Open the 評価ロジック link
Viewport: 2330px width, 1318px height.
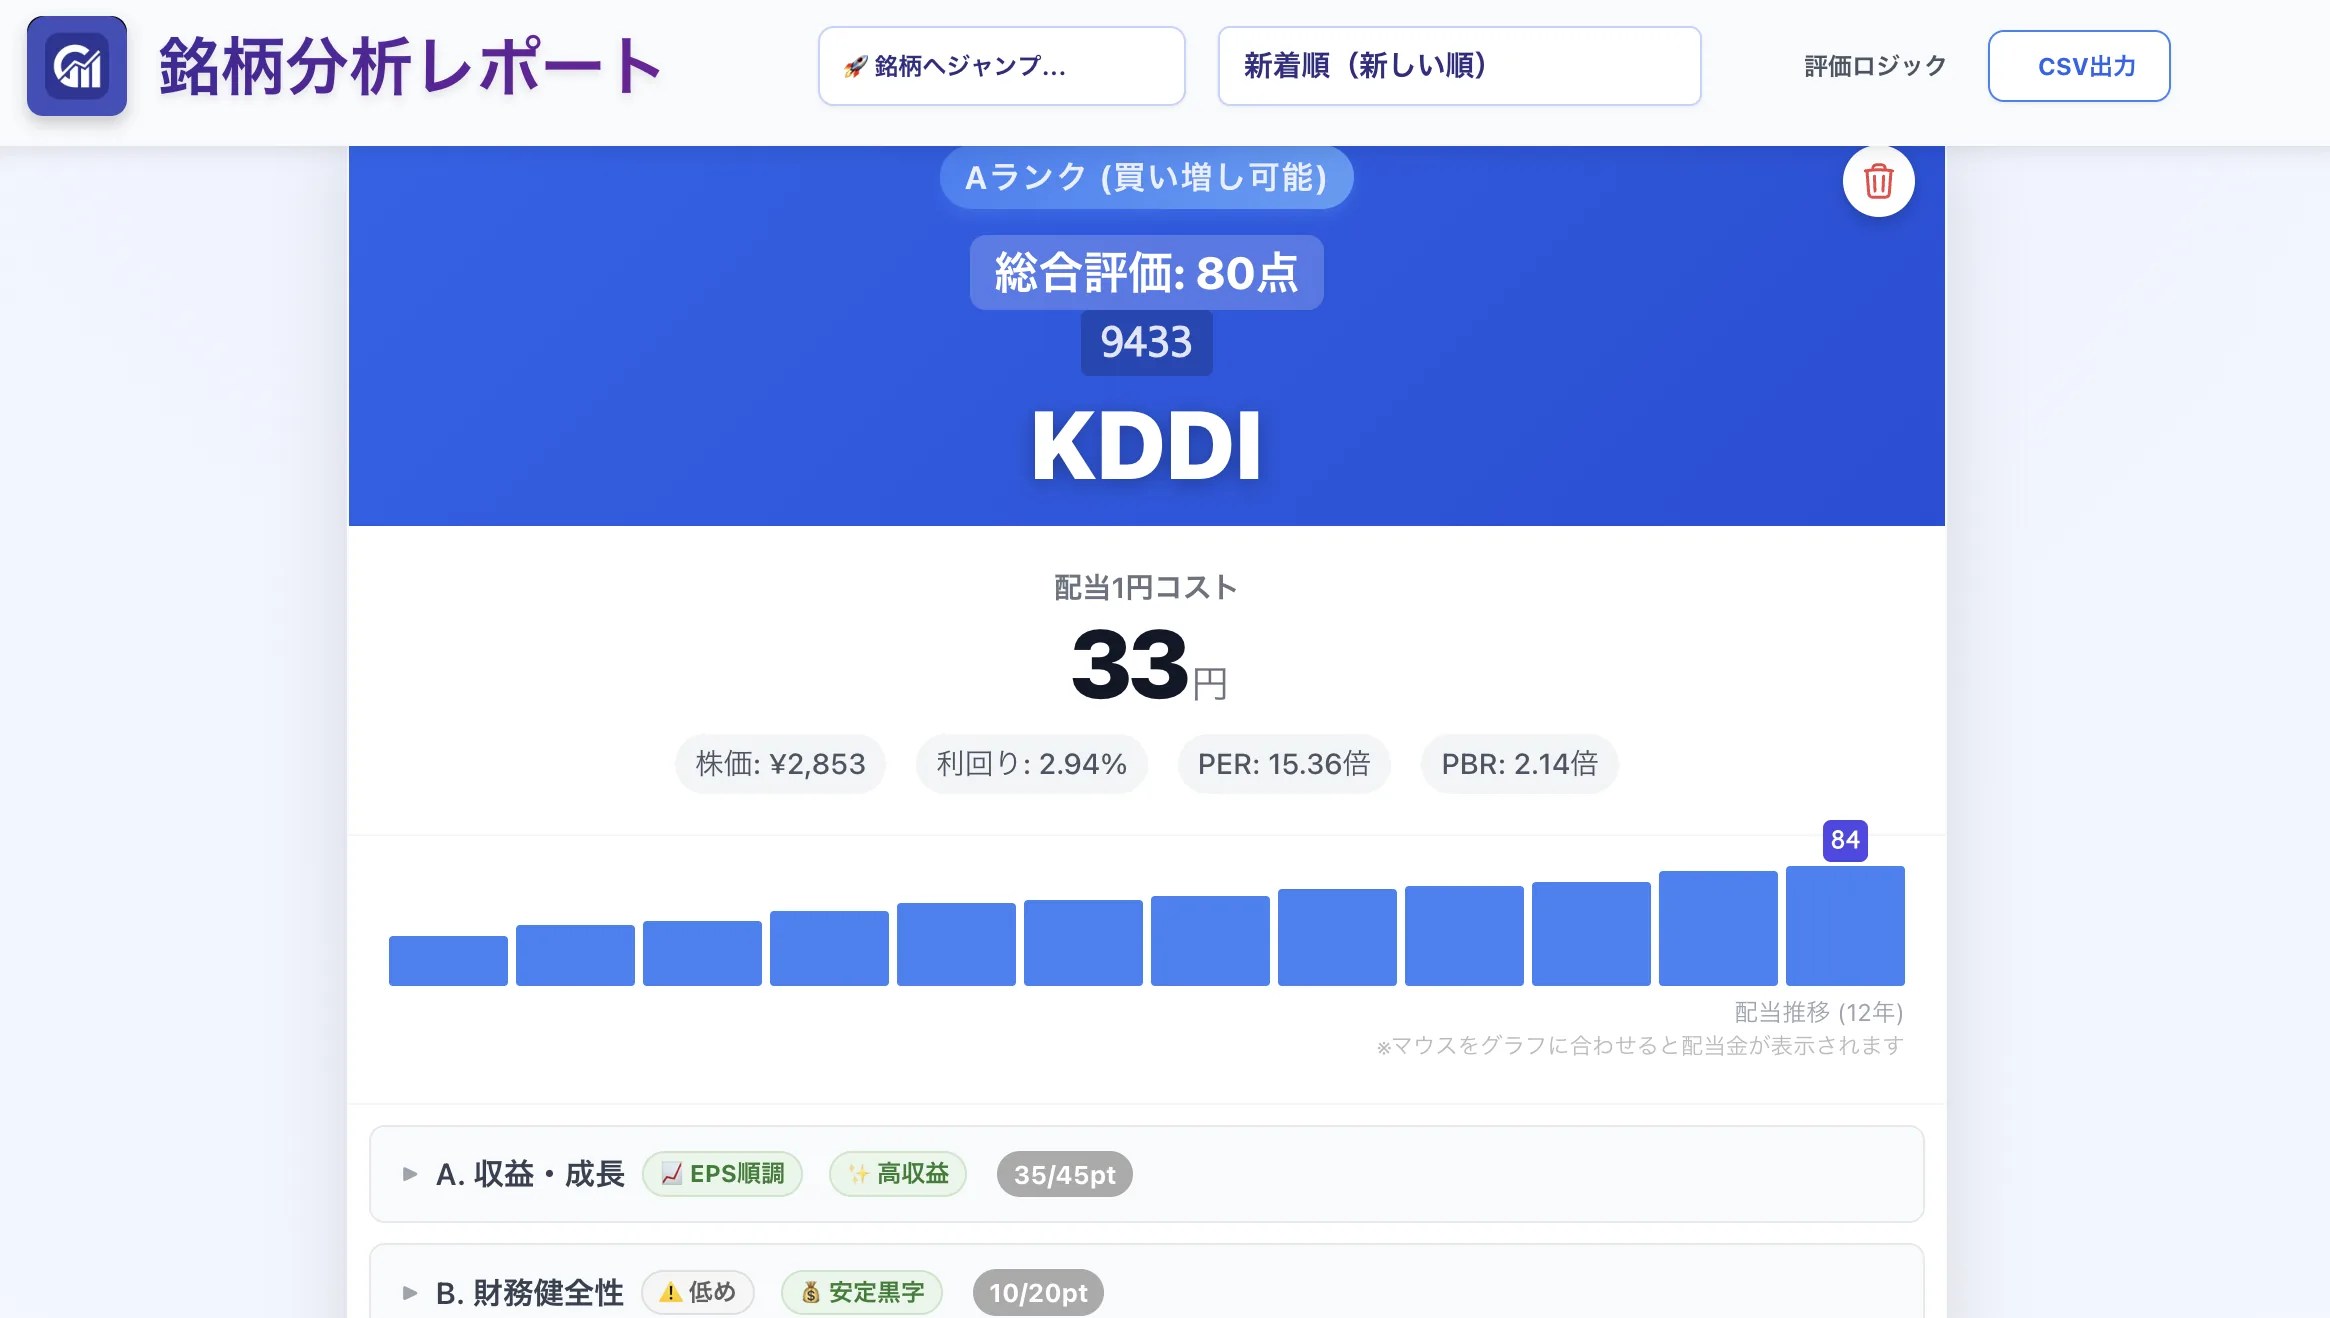tap(1875, 66)
